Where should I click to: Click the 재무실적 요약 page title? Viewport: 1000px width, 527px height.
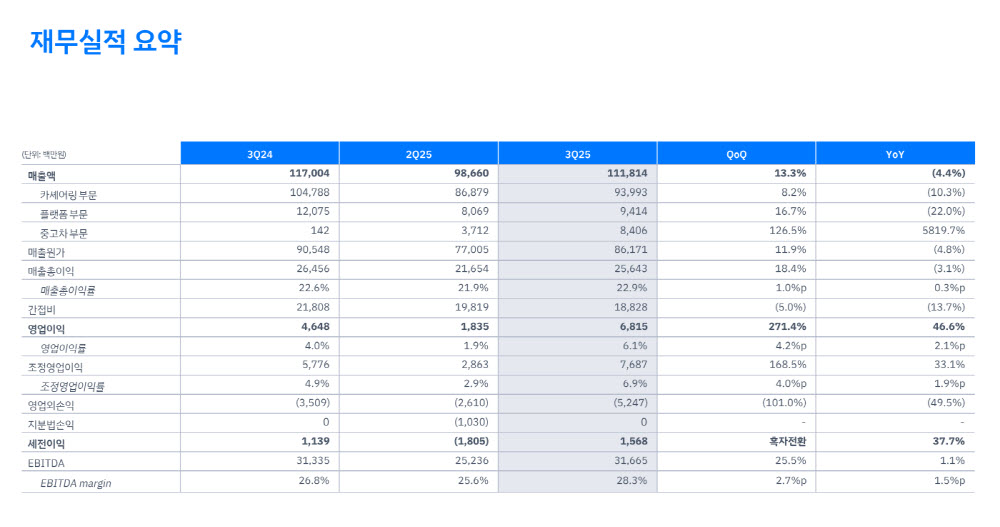tap(106, 42)
